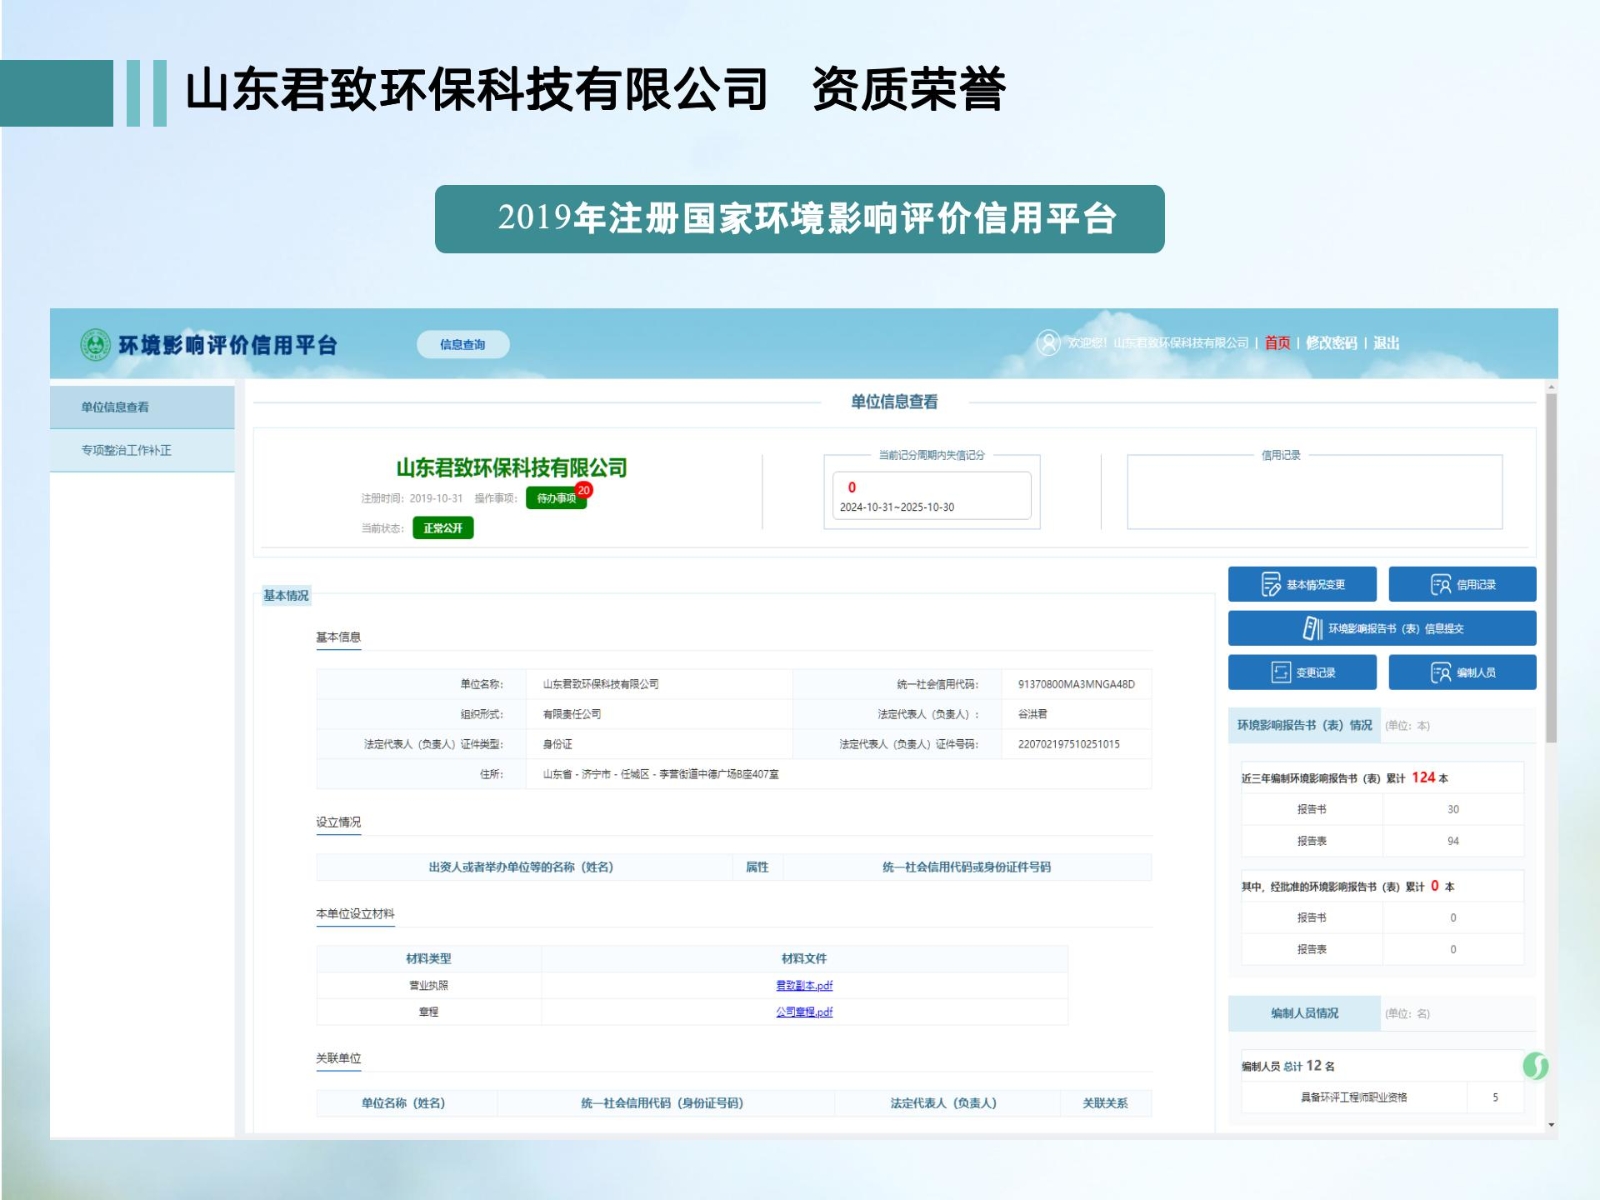This screenshot has height=1200, width=1600.
Task: Click the 报告表 value 94
Action: pyautogui.click(x=1453, y=841)
